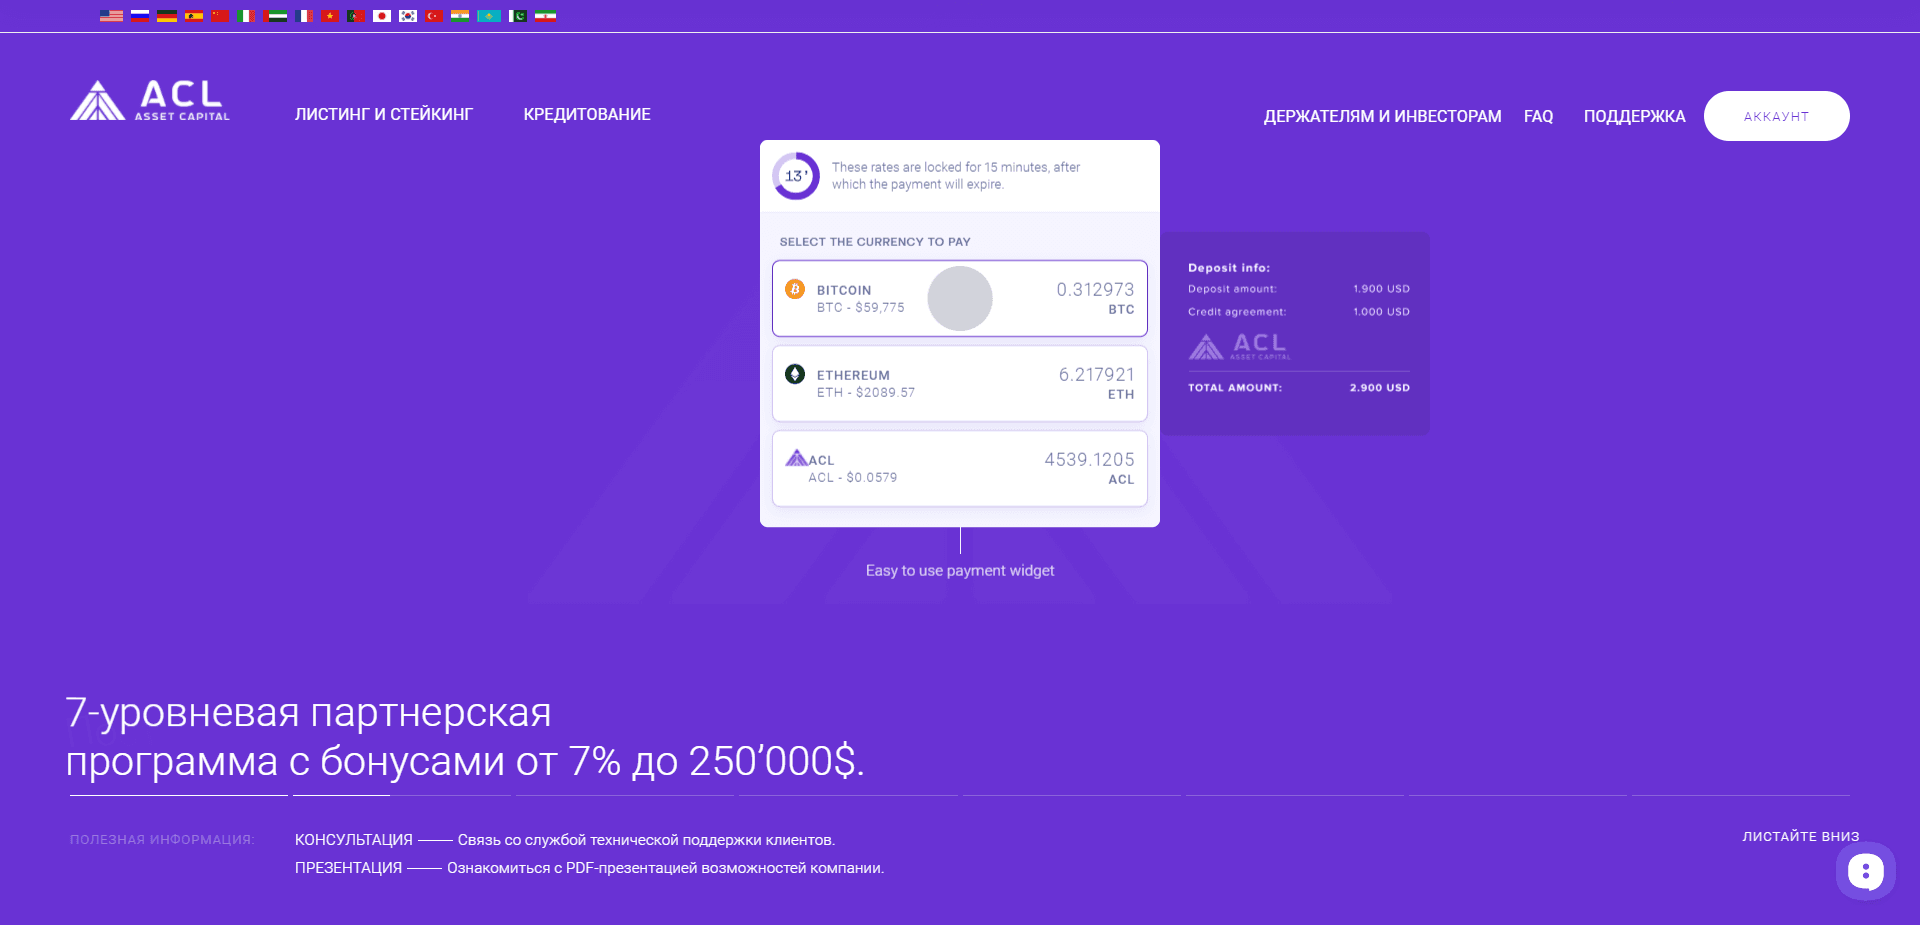Open the Листинг и стейкинг menu
This screenshot has width=1920, height=925.
[x=383, y=115]
